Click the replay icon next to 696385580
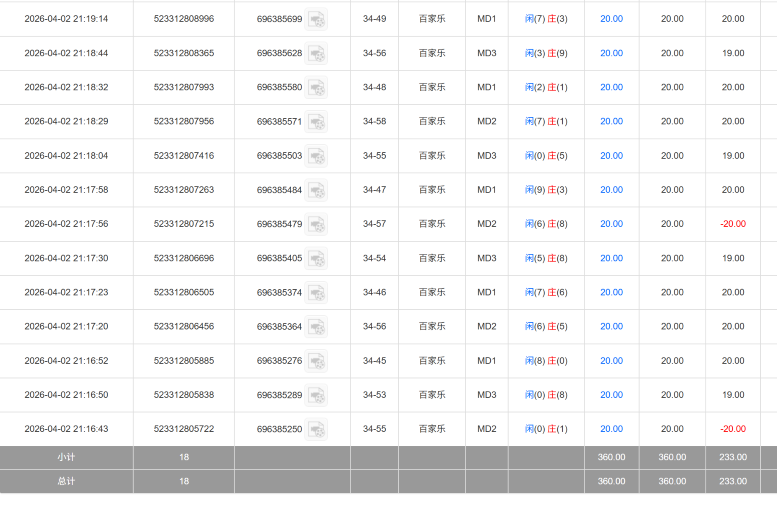The image size is (777, 505). [316, 87]
